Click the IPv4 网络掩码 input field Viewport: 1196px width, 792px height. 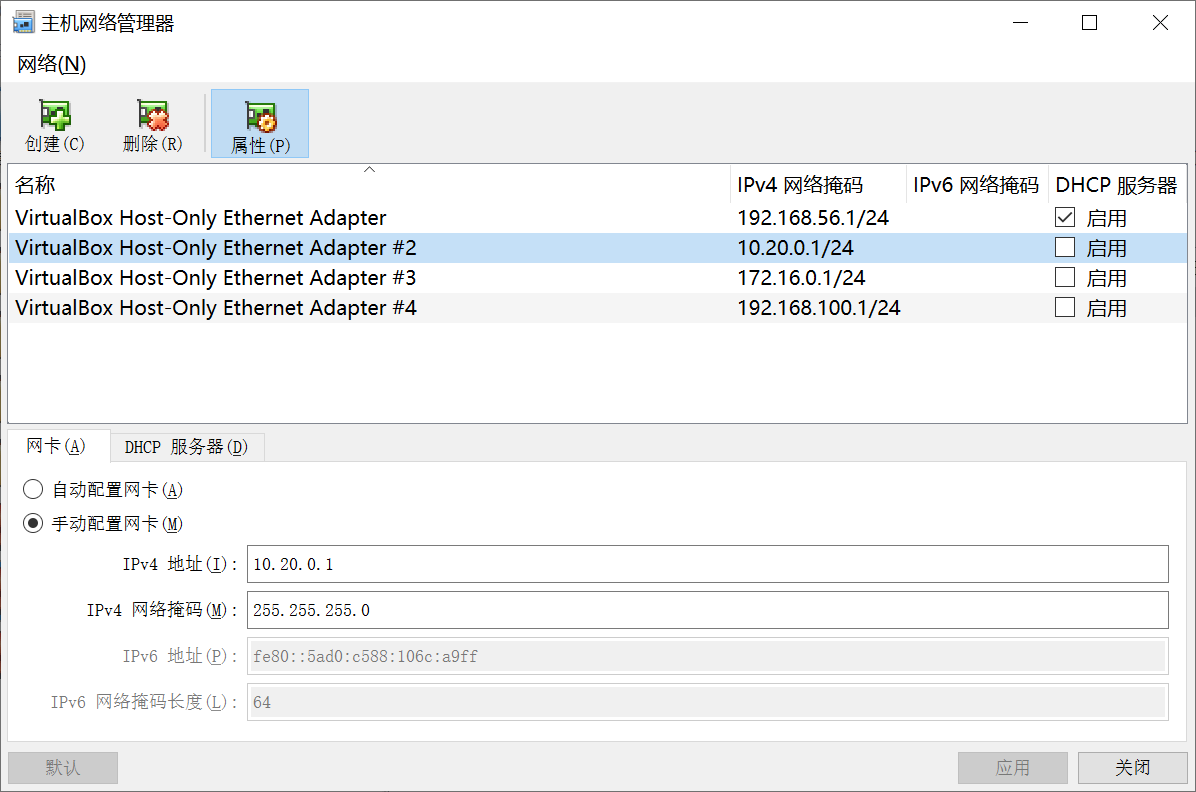708,610
